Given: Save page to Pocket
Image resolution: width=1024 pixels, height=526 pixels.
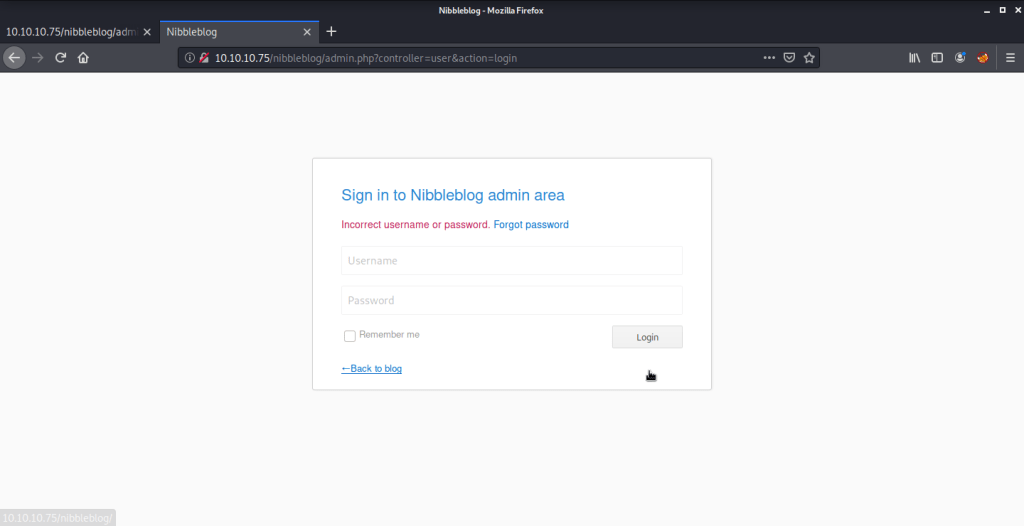Looking at the screenshot, I should pyautogui.click(x=789, y=58).
